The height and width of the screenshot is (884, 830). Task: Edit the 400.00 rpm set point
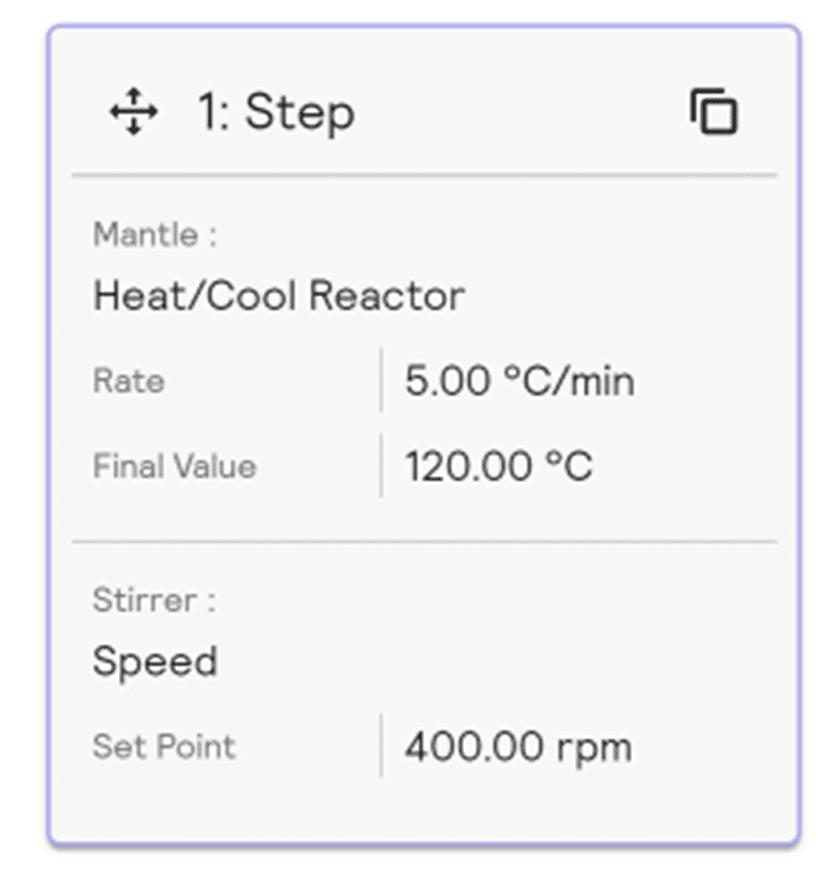[x=518, y=746]
